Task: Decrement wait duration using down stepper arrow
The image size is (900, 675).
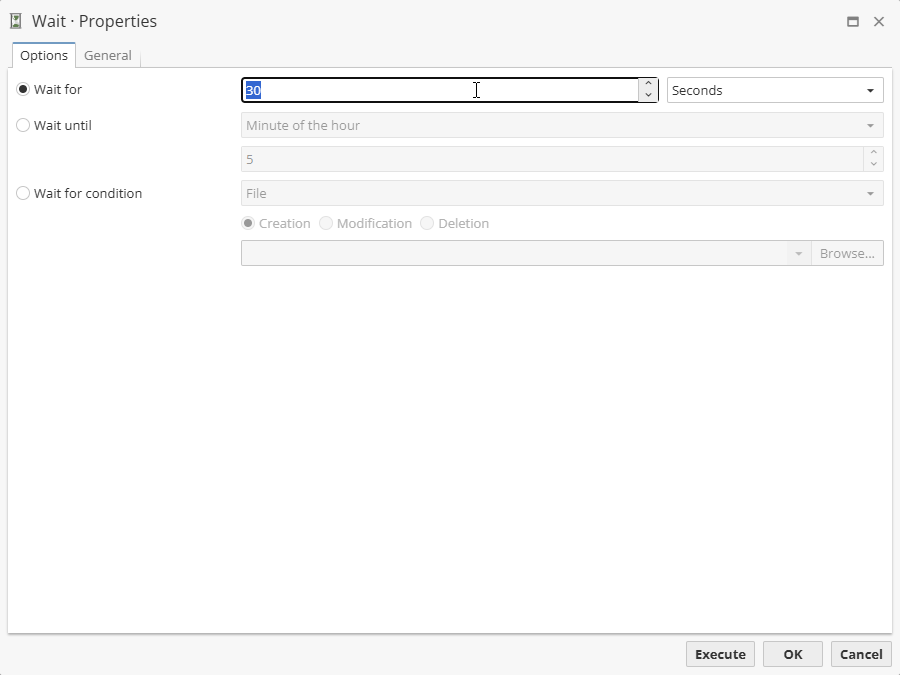Action: pos(649,95)
